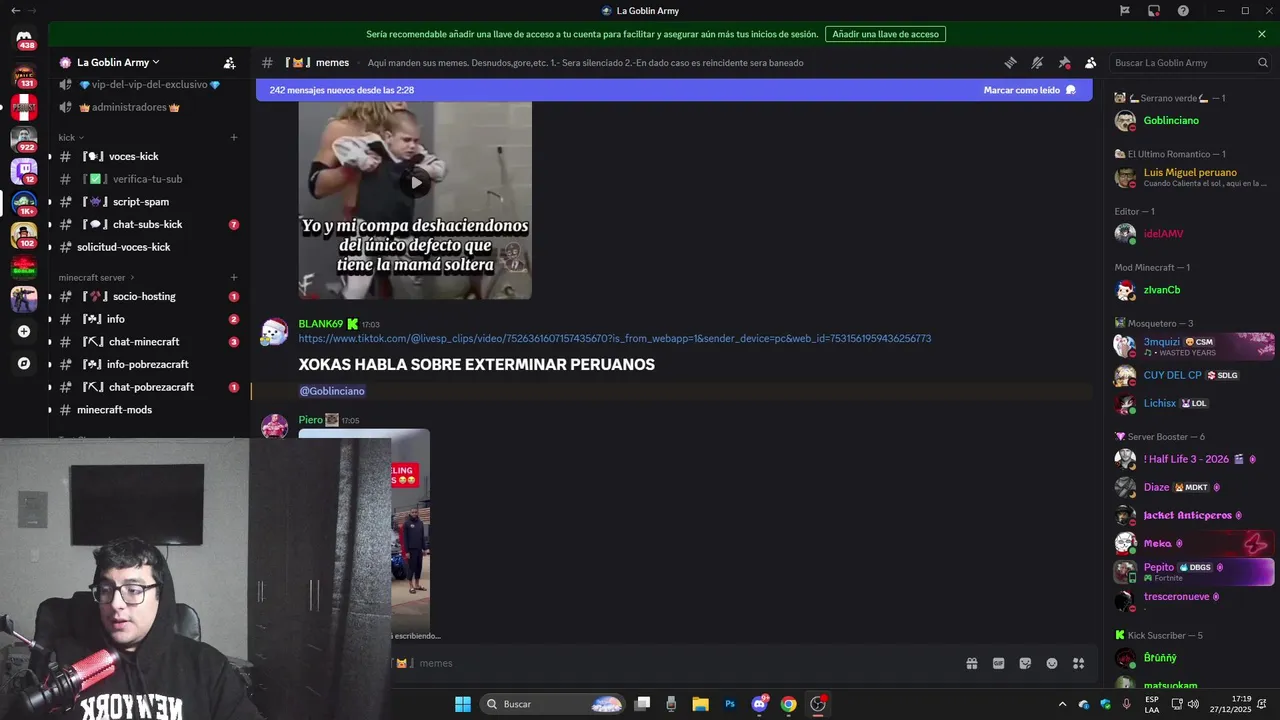Screen dimensions: 1280x720
Task: Click search magnifier in Buscar La Goblin Army
Action: pos(1262,62)
